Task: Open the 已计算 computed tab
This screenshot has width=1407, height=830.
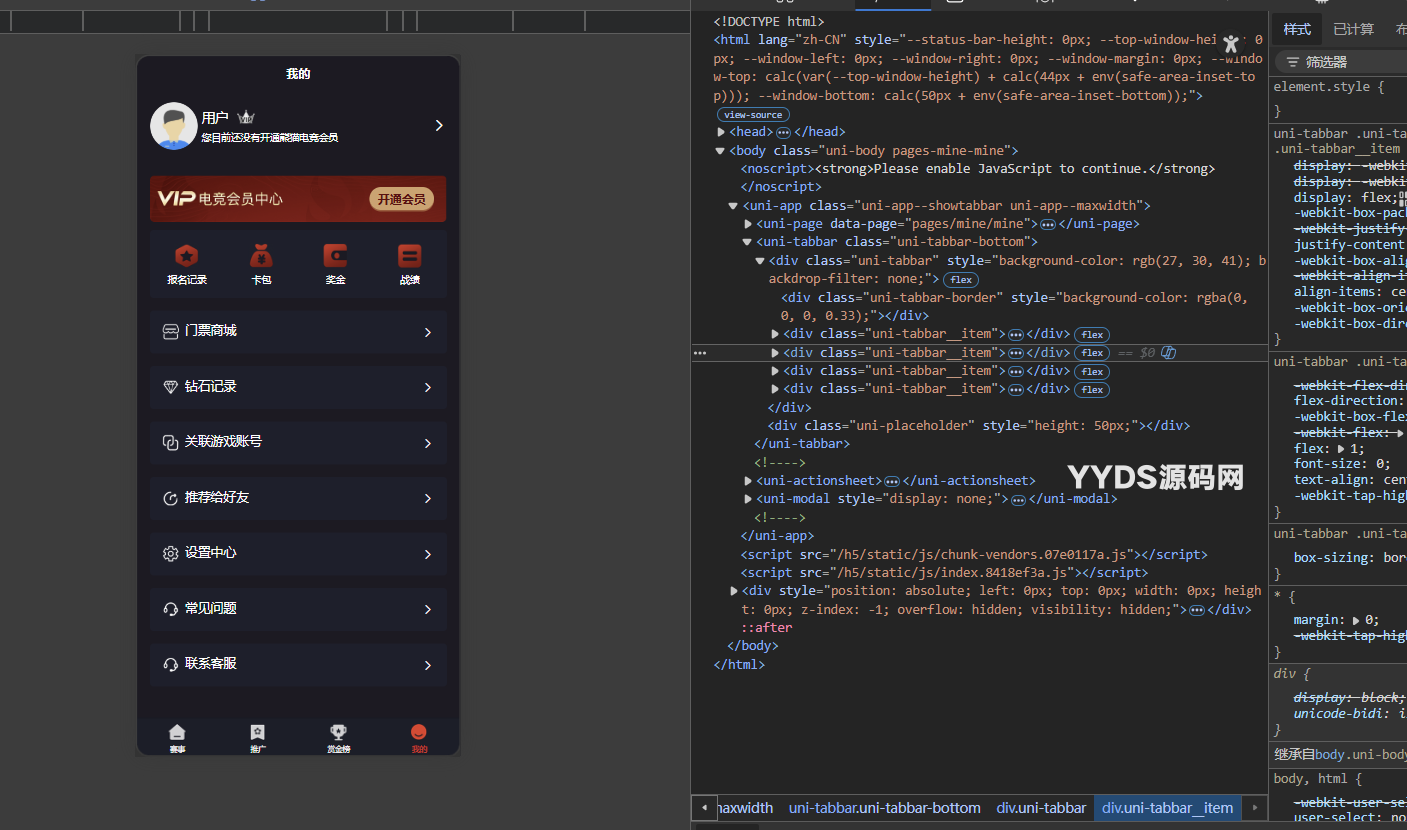Action: 1353,29
